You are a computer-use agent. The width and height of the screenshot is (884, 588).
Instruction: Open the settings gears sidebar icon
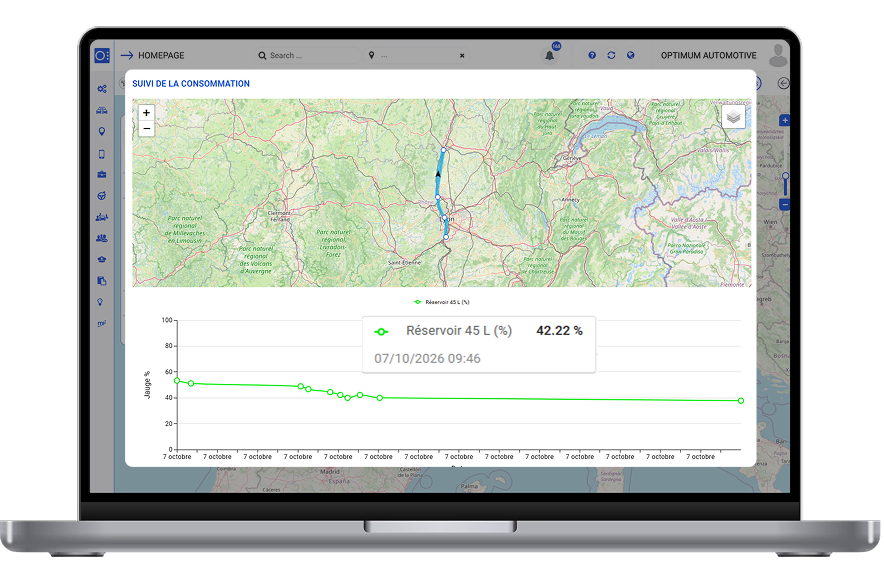pyautogui.click(x=101, y=89)
